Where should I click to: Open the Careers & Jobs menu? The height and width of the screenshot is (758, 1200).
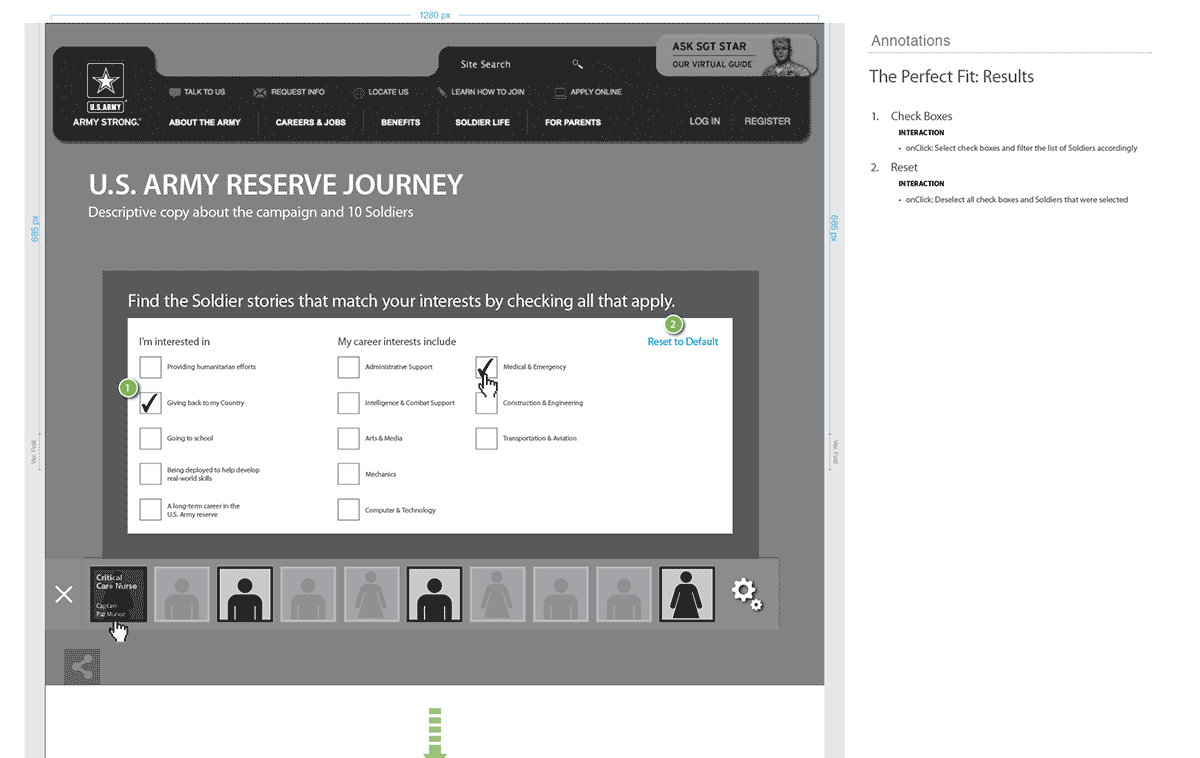310,122
